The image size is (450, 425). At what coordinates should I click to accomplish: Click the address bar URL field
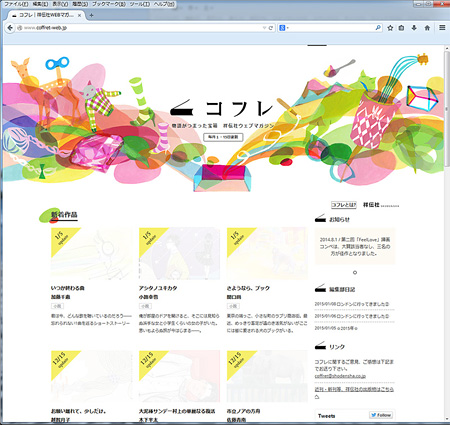(140, 28)
